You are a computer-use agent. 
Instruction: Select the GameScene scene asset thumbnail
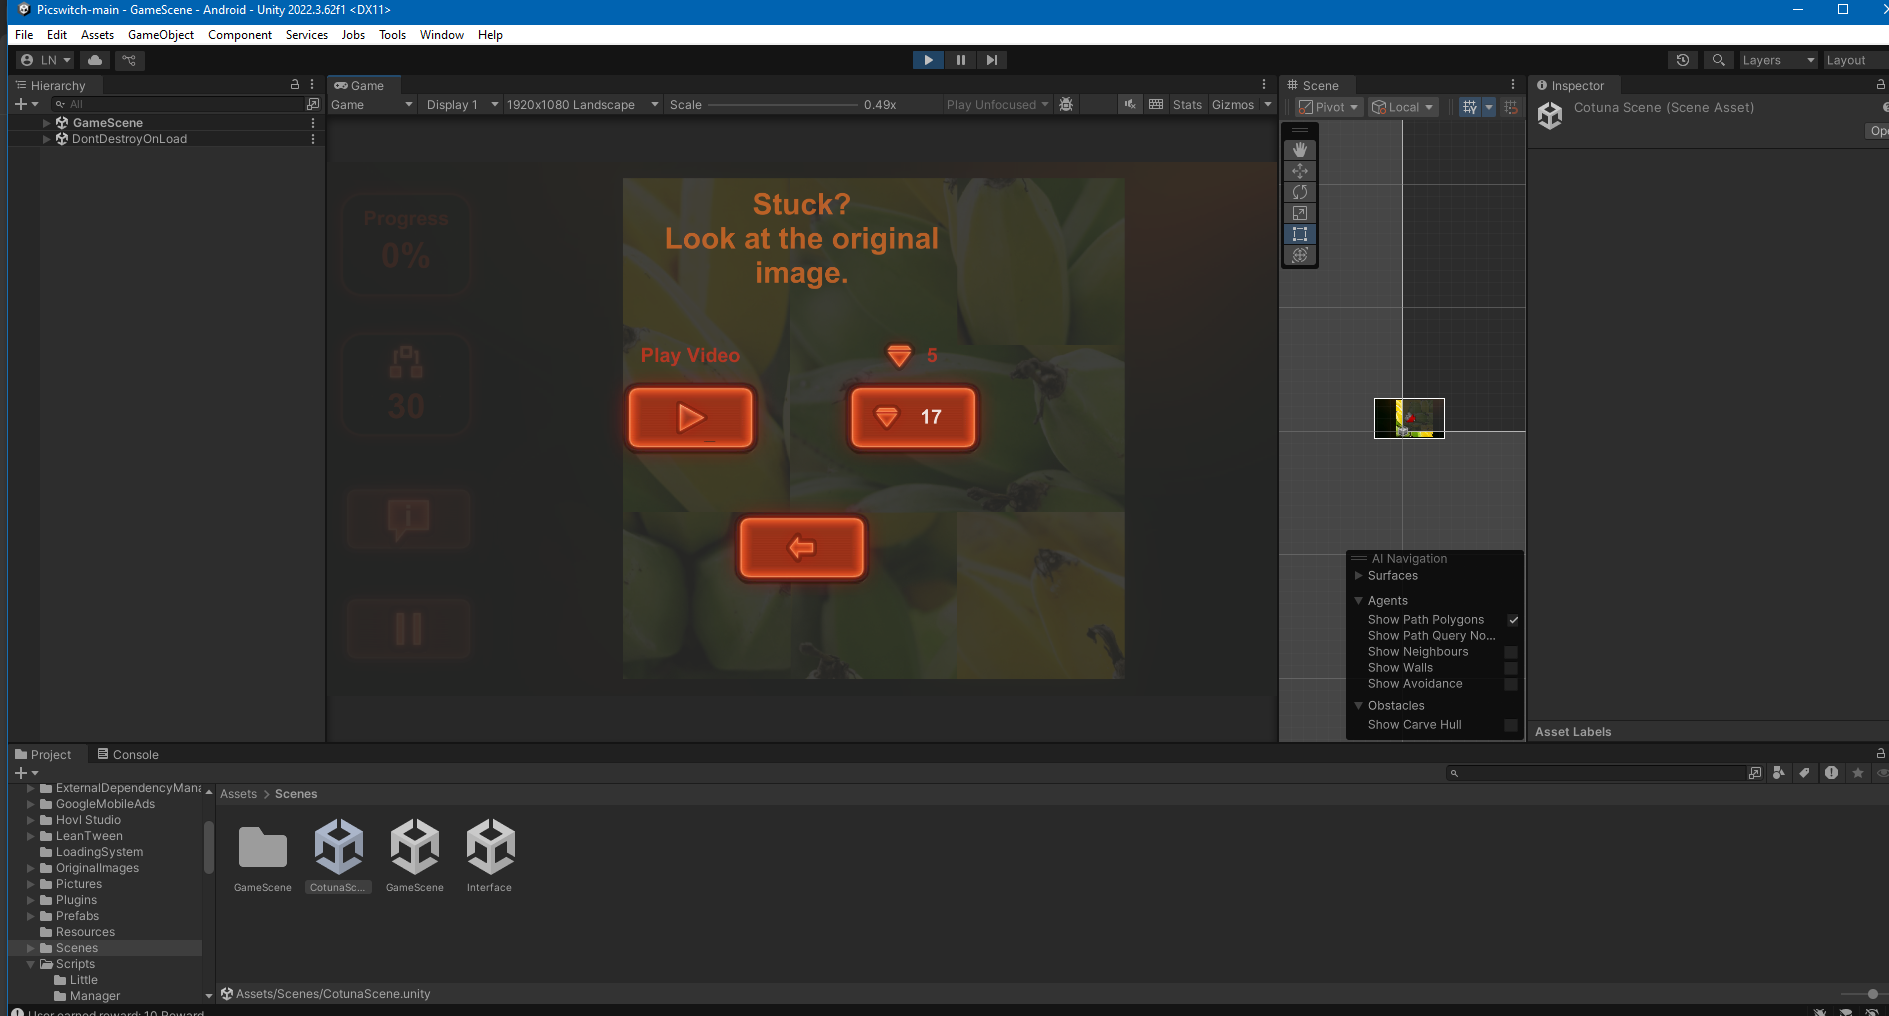tap(414, 846)
